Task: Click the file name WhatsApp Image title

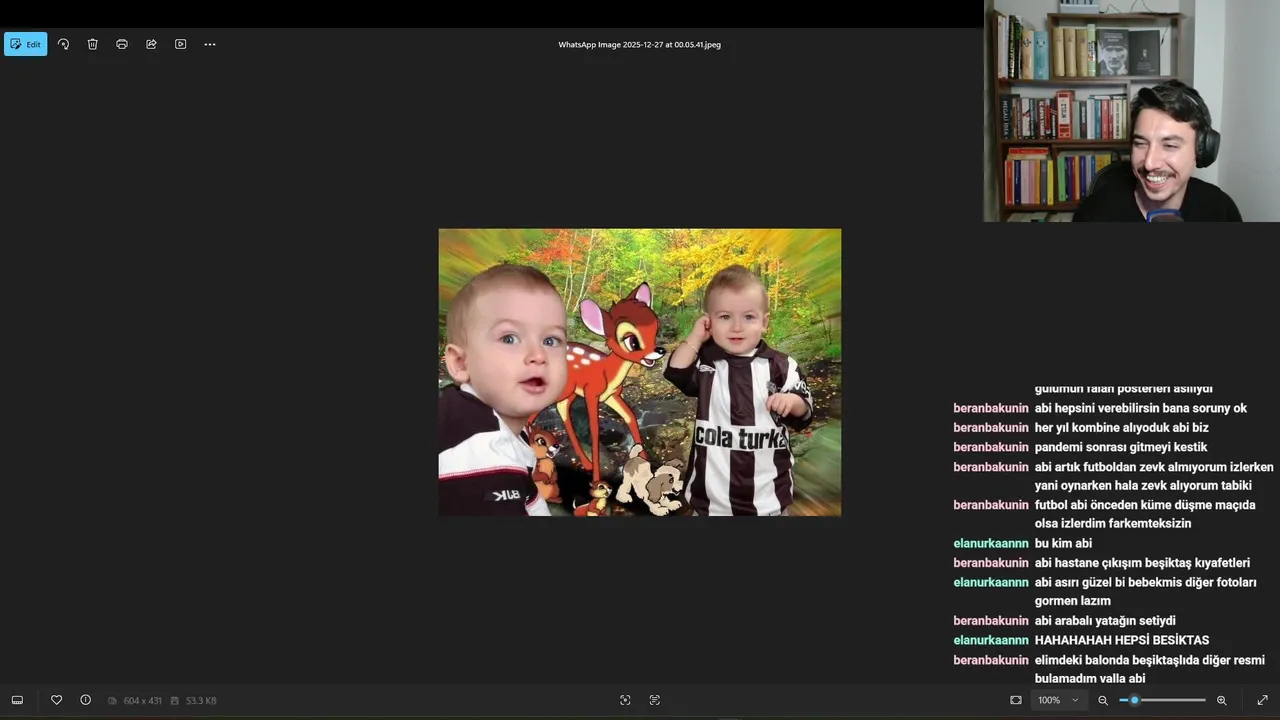Action: click(640, 45)
